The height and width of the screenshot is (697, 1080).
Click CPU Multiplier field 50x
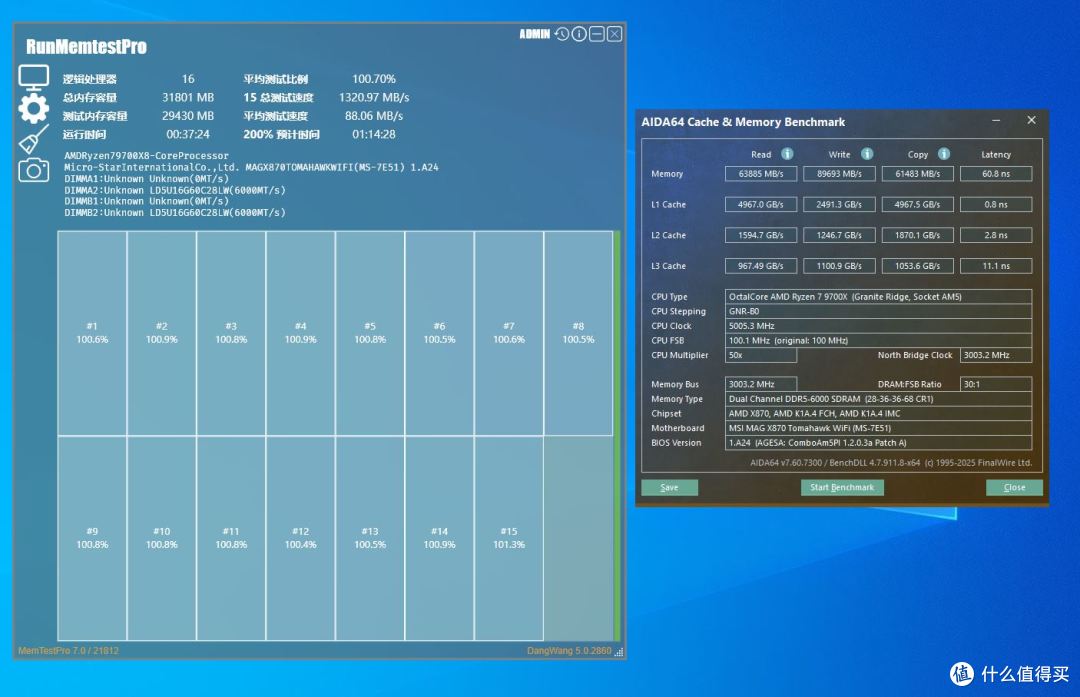(x=760, y=355)
